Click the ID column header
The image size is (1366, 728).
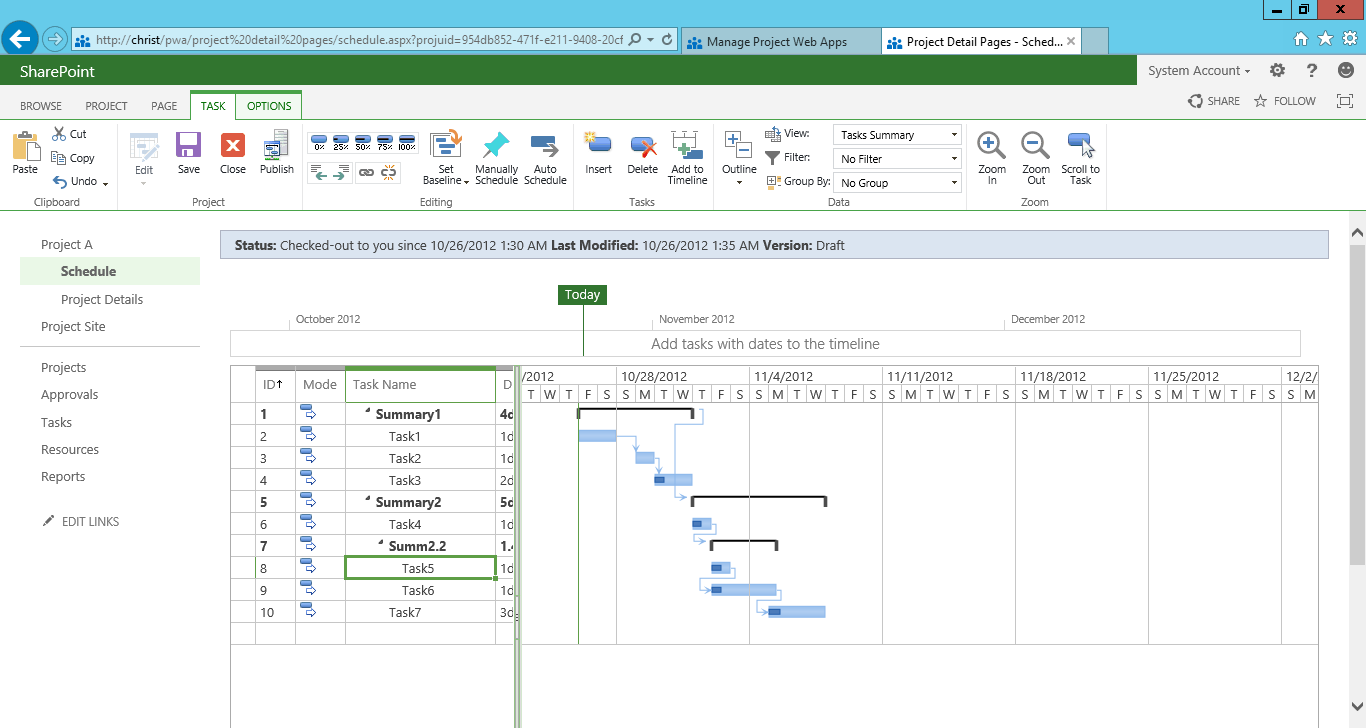pos(276,385)
